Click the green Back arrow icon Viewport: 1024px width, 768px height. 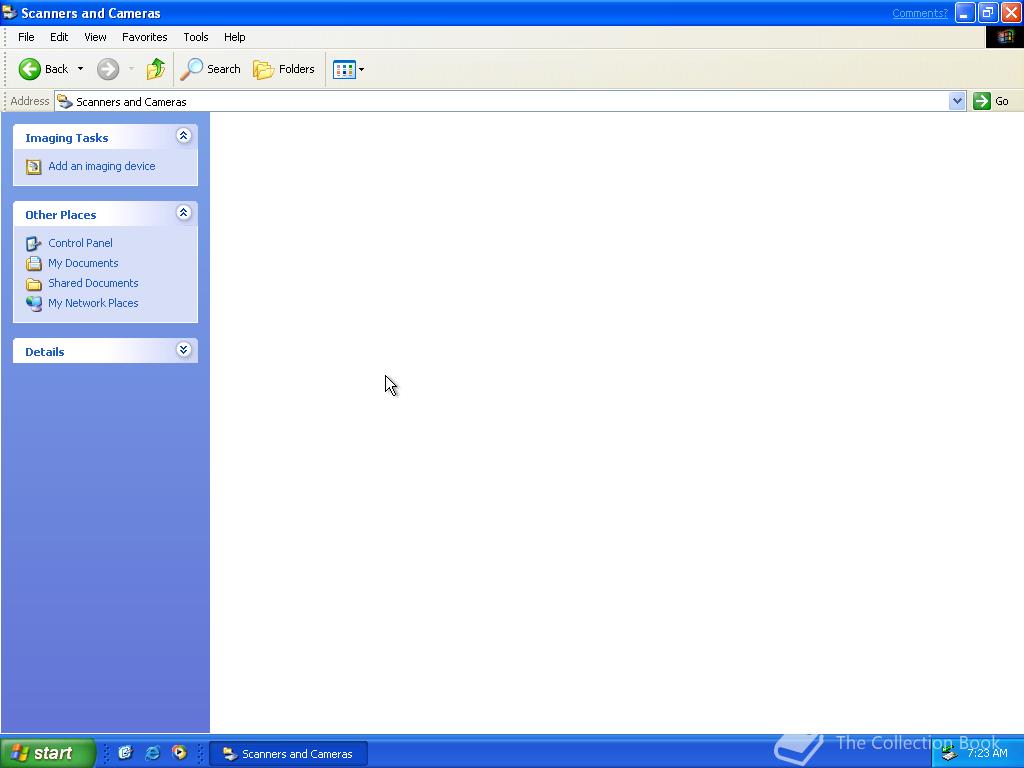pos(29,69)
